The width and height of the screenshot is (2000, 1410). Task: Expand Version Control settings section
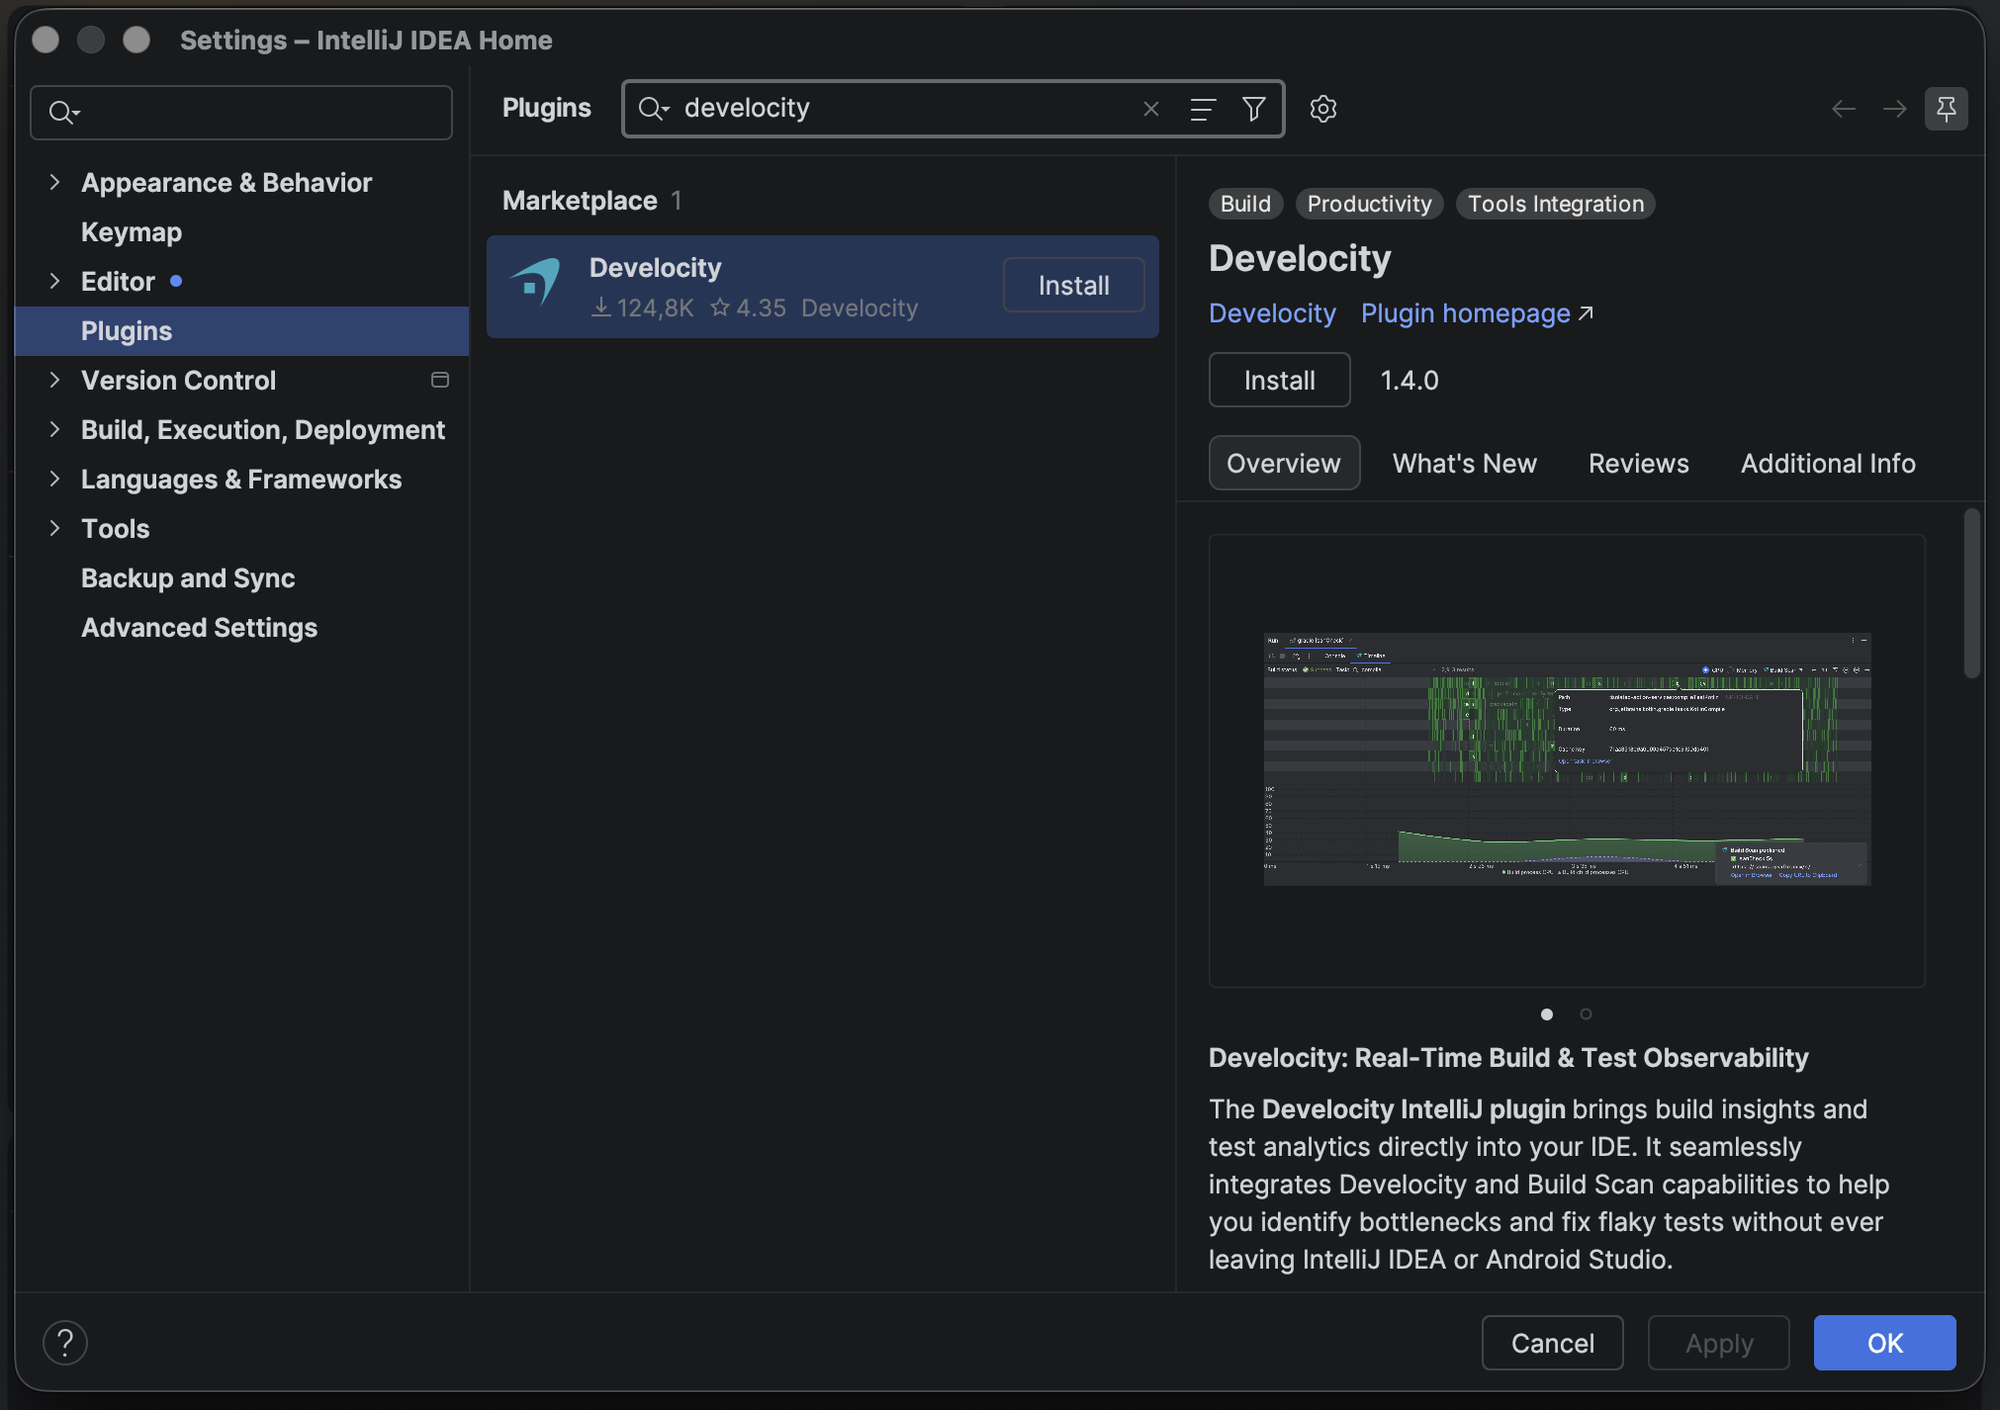coord(55,380)
